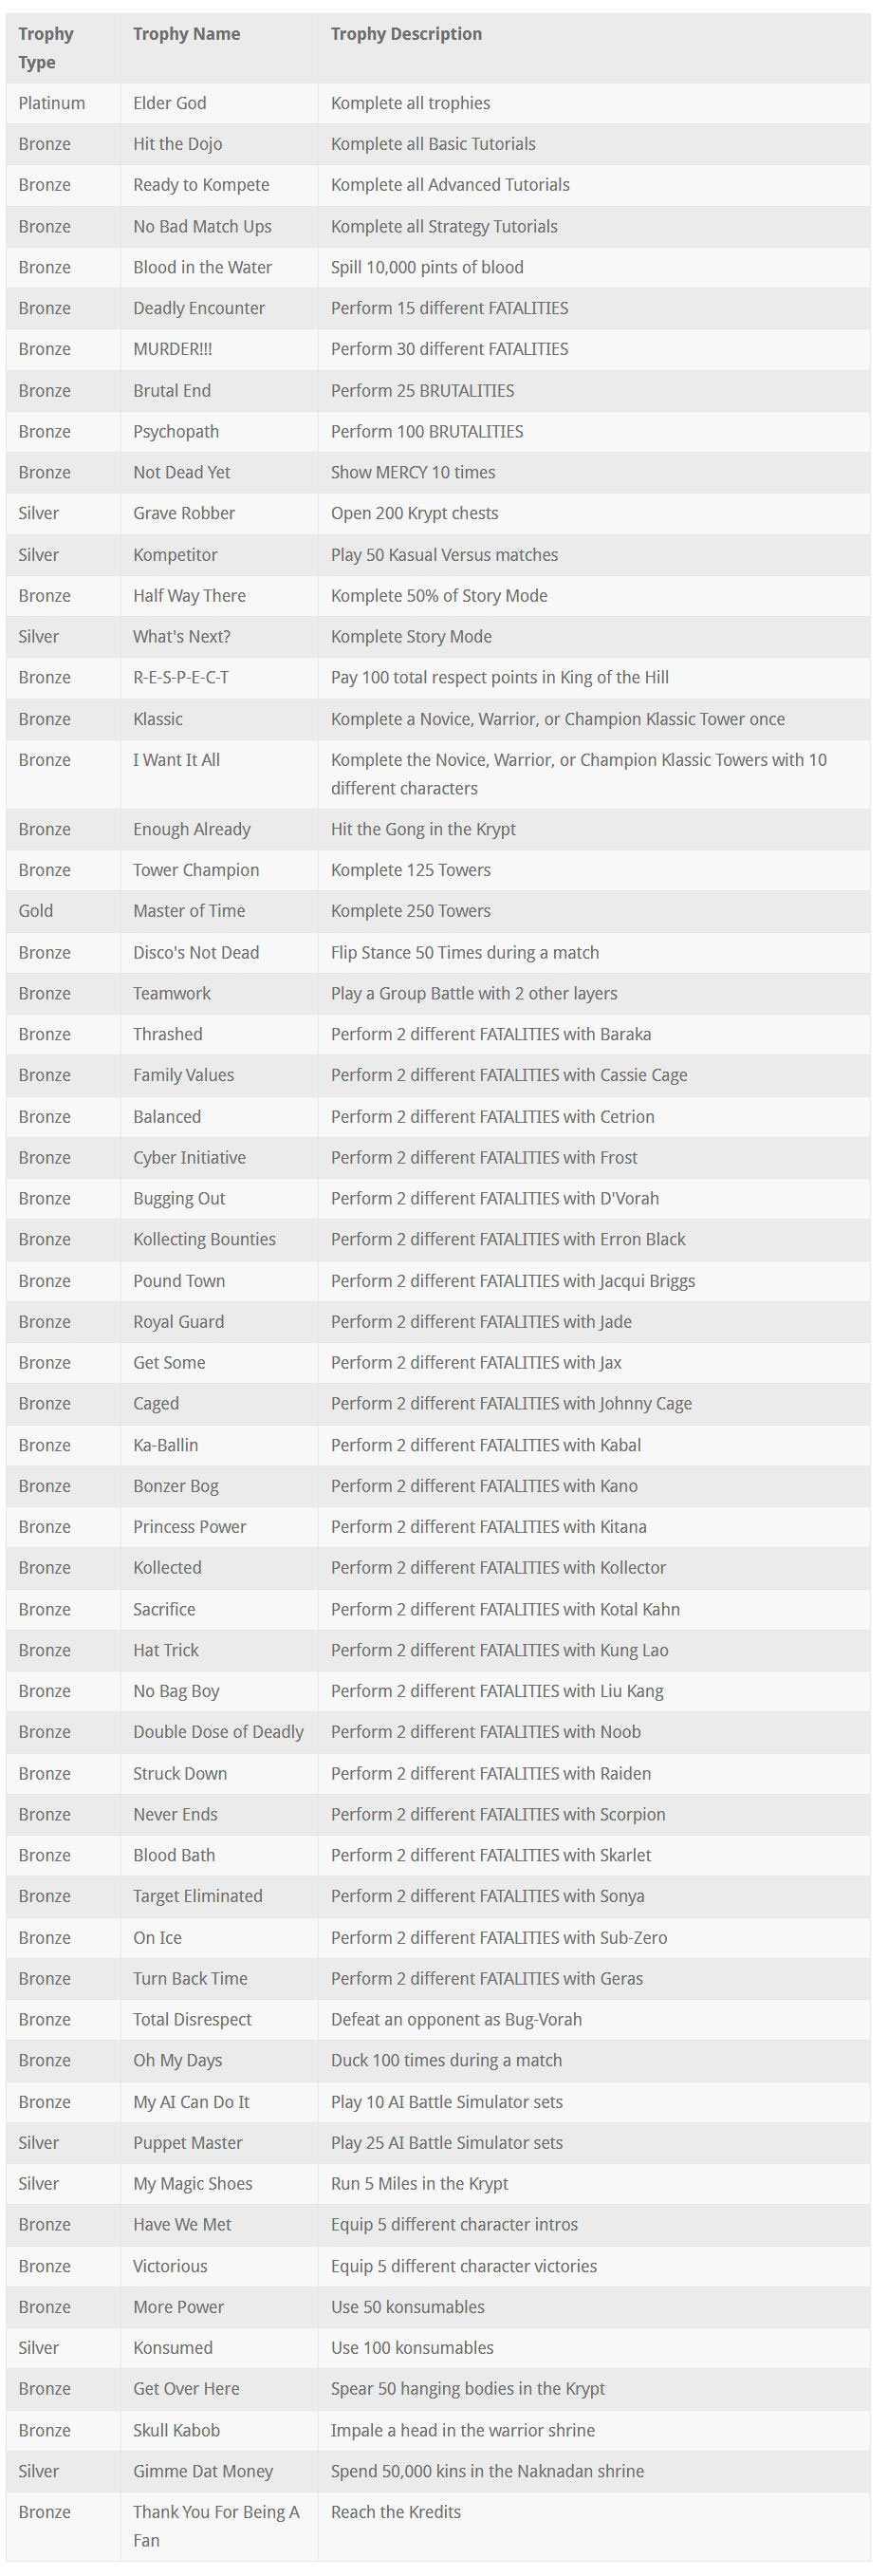The width and height of the screenshot is (888, 2576).
Task: Select the Platinum trophy type cell
Action: 52,103
